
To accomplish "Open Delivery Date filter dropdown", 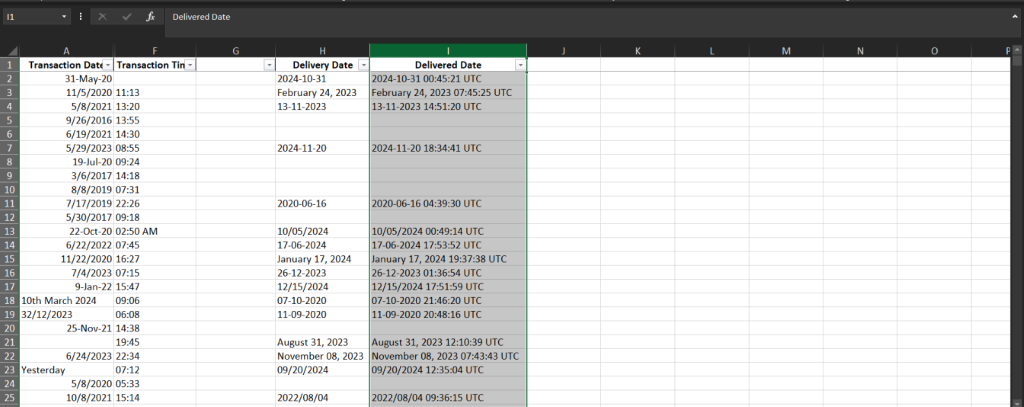I will pos(363,65).
